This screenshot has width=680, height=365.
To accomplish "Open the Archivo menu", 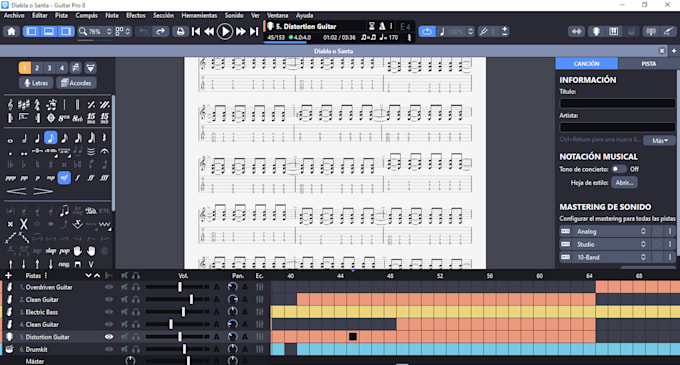I will click(14, 15).
